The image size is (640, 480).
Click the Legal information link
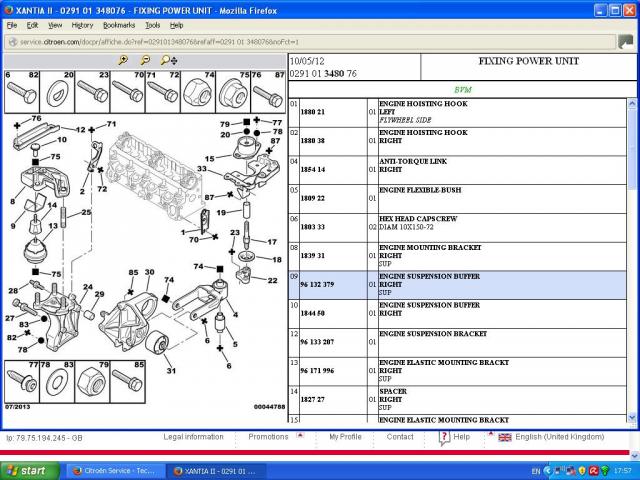(193, 437)
